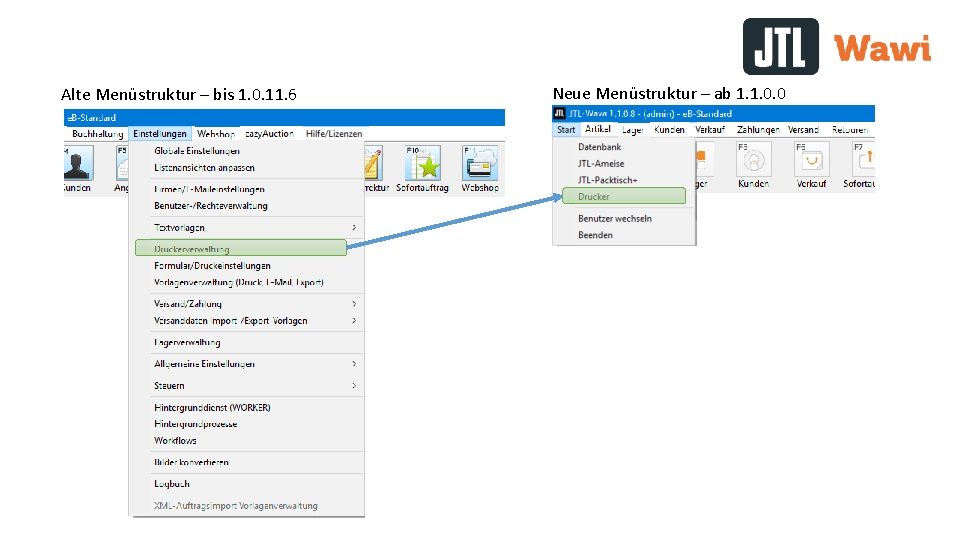This screenshot has width=960, height=540.
Task: Select Bilder konvertieren entry
Action: click(191, 462)
